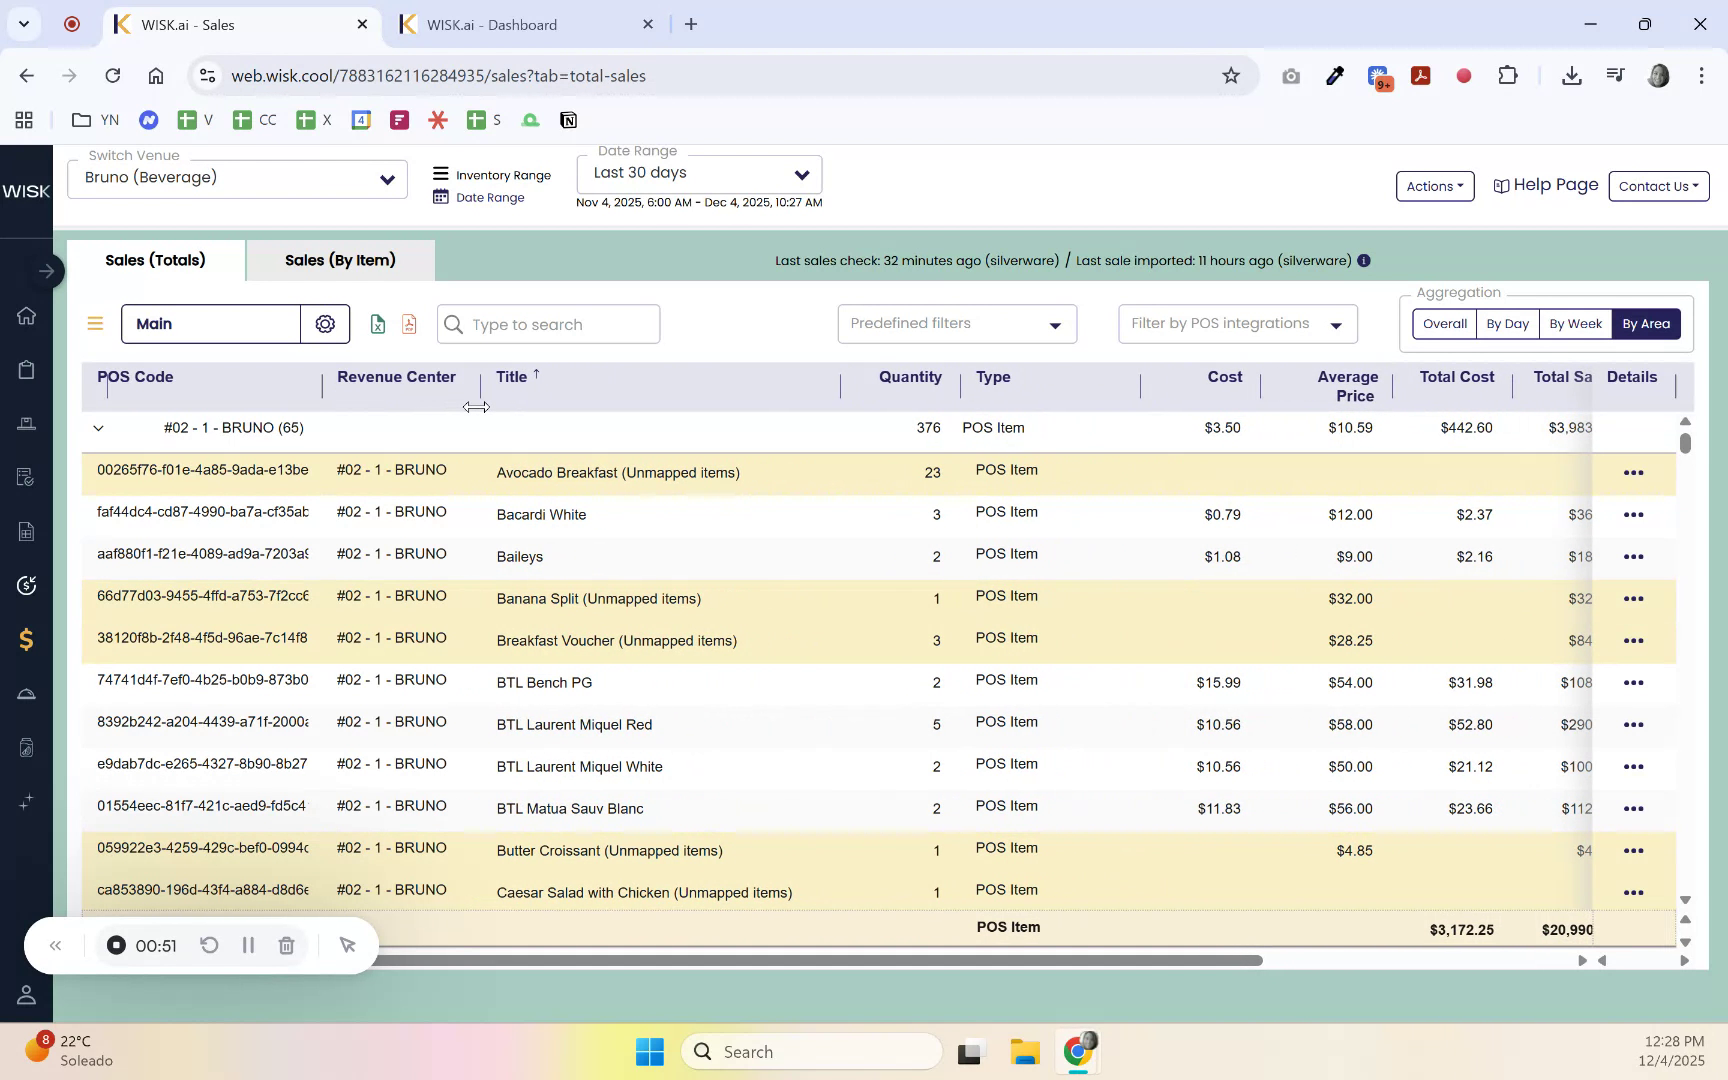Click the info icon next to last sale imported
Image resolution: width=1728 pixels, height=1080 pixels.
tap(1364, 260)
